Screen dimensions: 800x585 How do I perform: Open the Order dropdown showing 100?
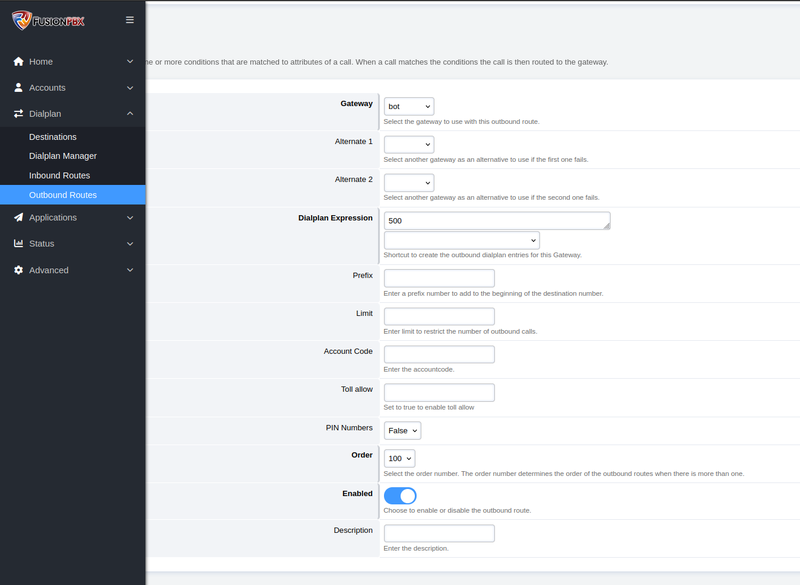[399, 458]
